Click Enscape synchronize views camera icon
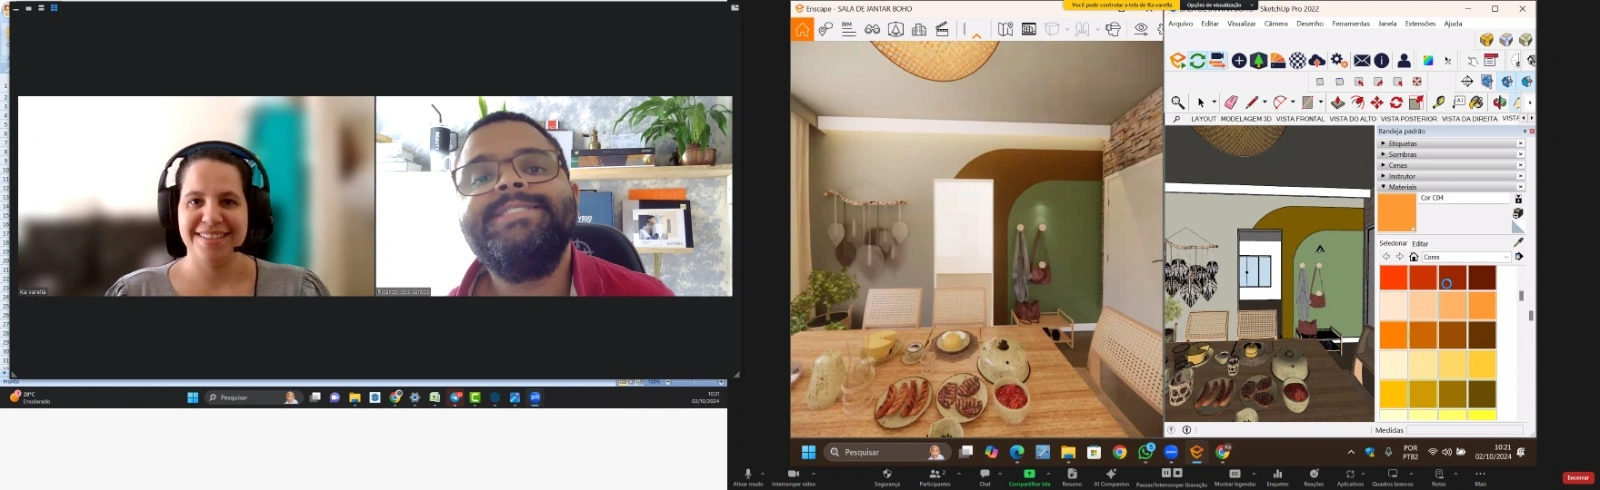The width and height of the screenshot is (1600, 490). (x=1217, y=61)
